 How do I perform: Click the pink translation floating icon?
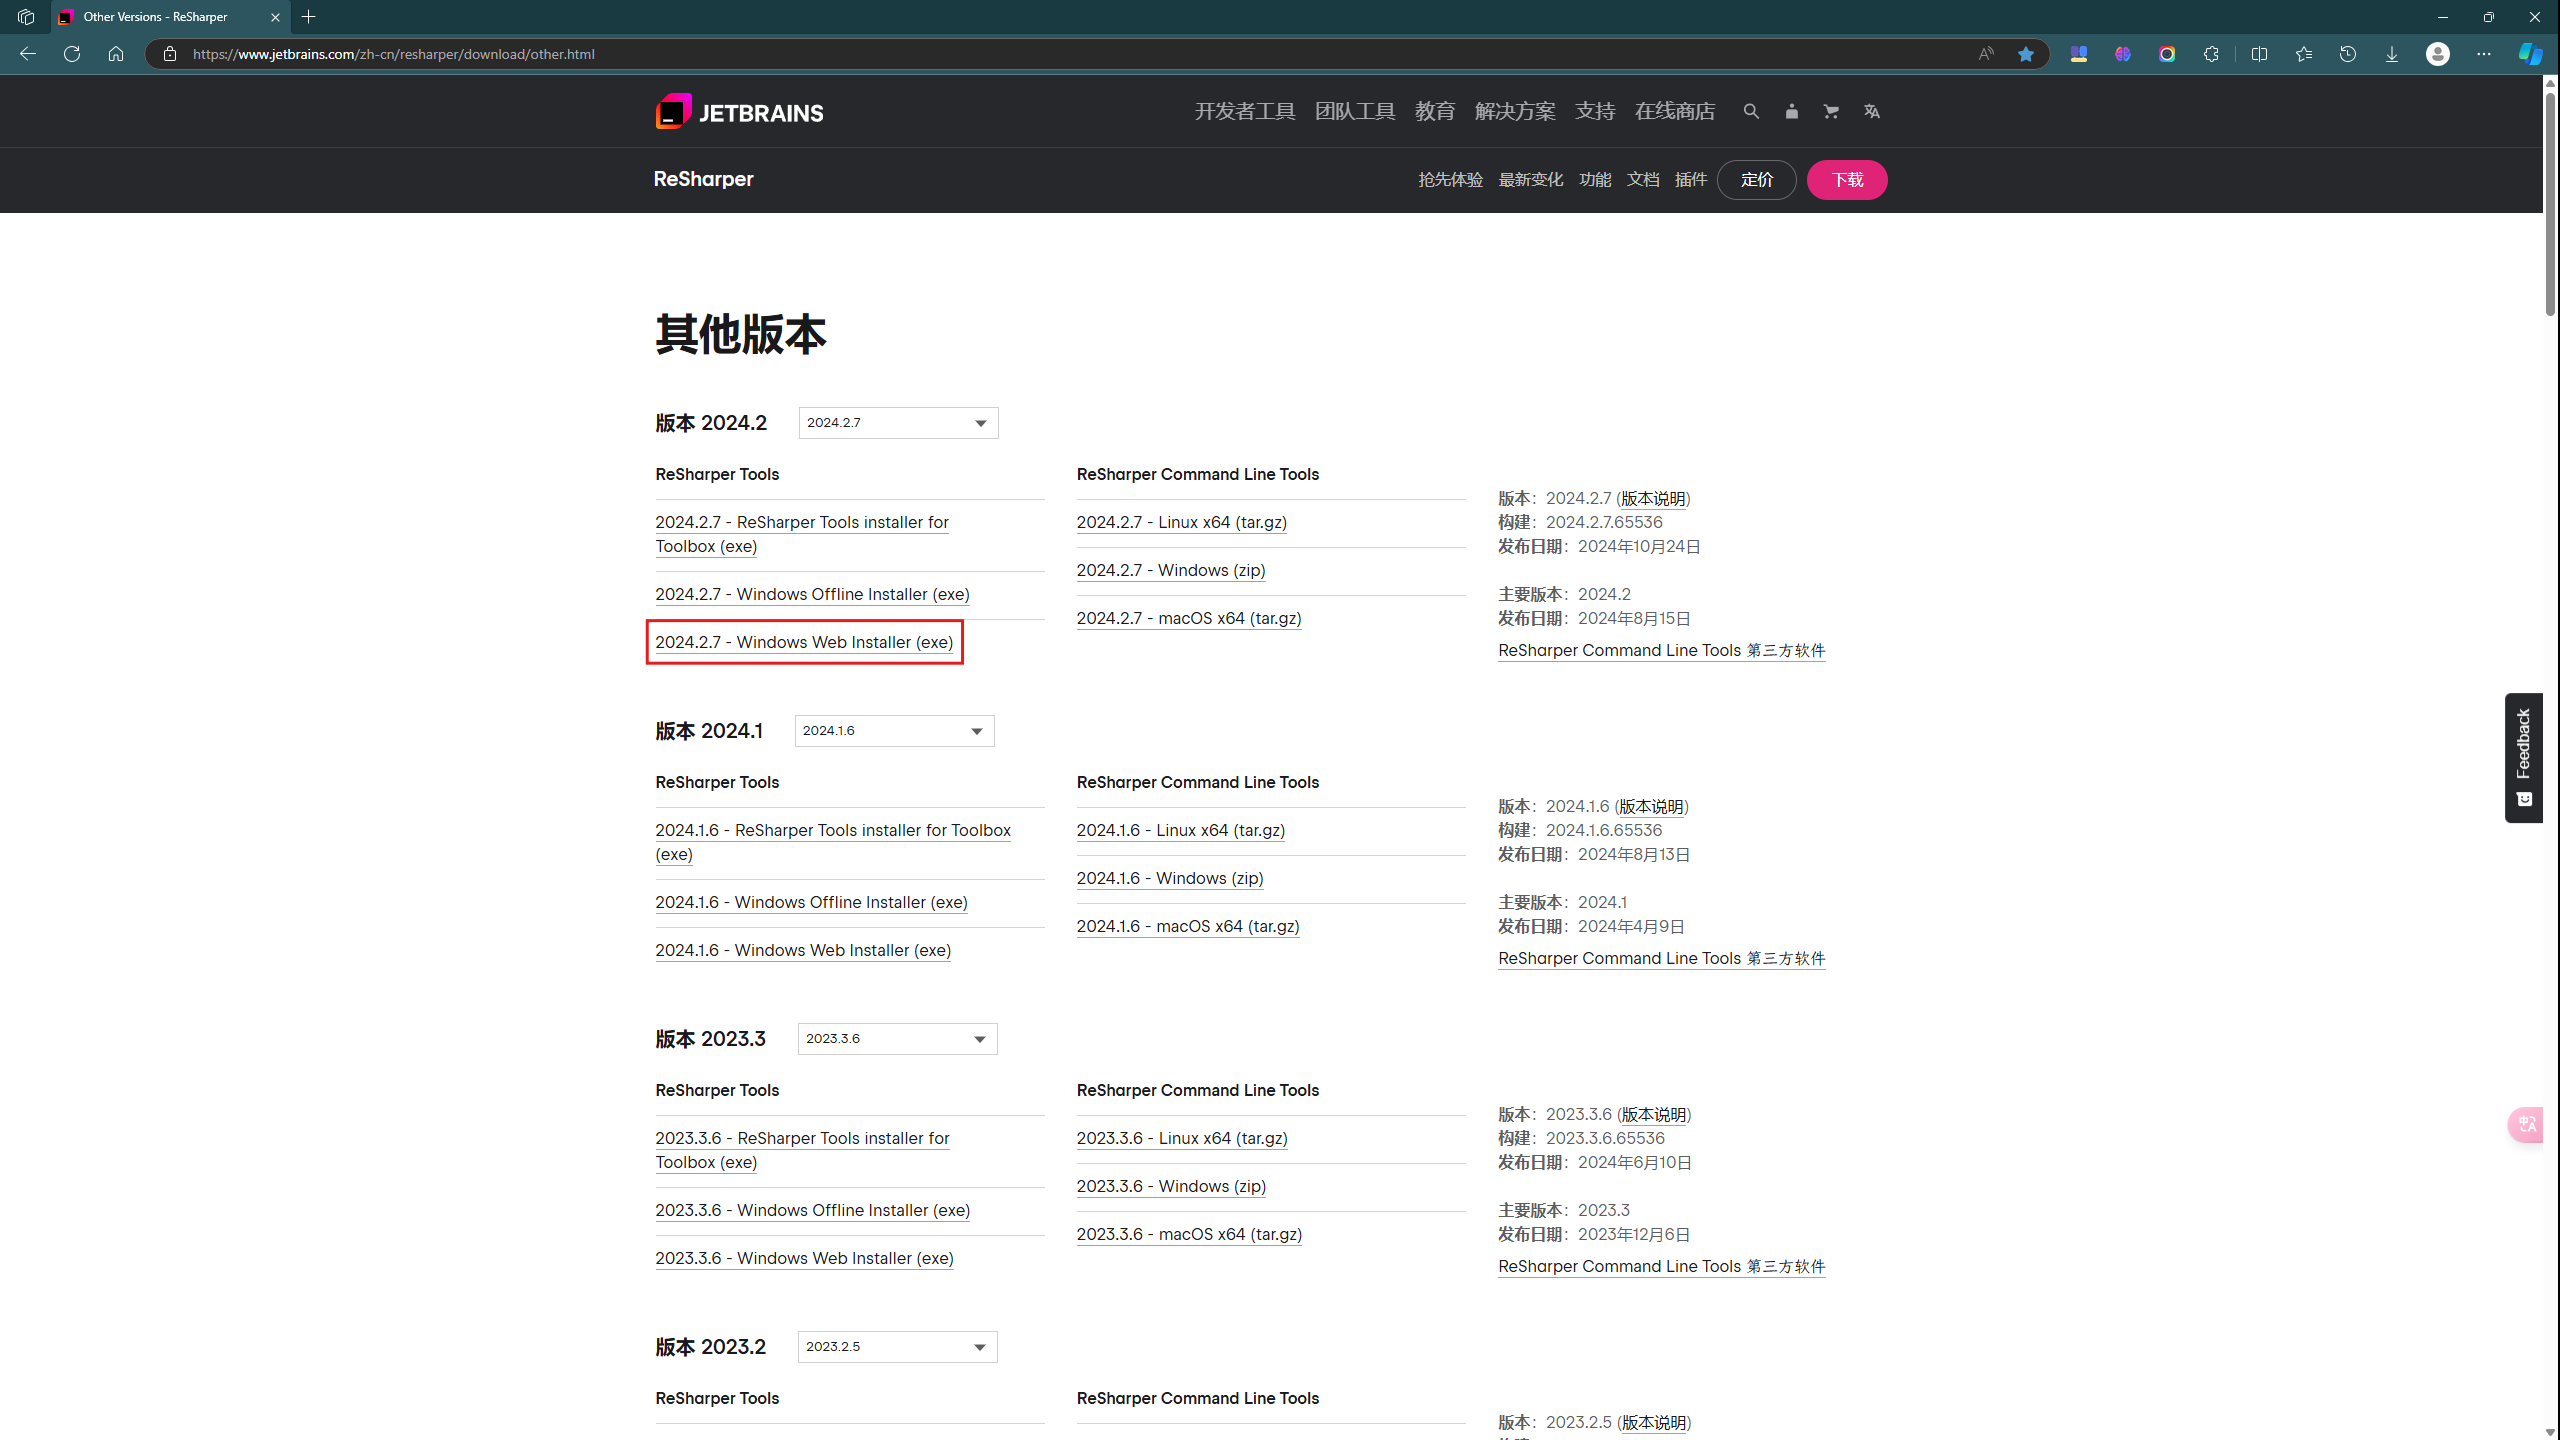coord(2526,1125)
